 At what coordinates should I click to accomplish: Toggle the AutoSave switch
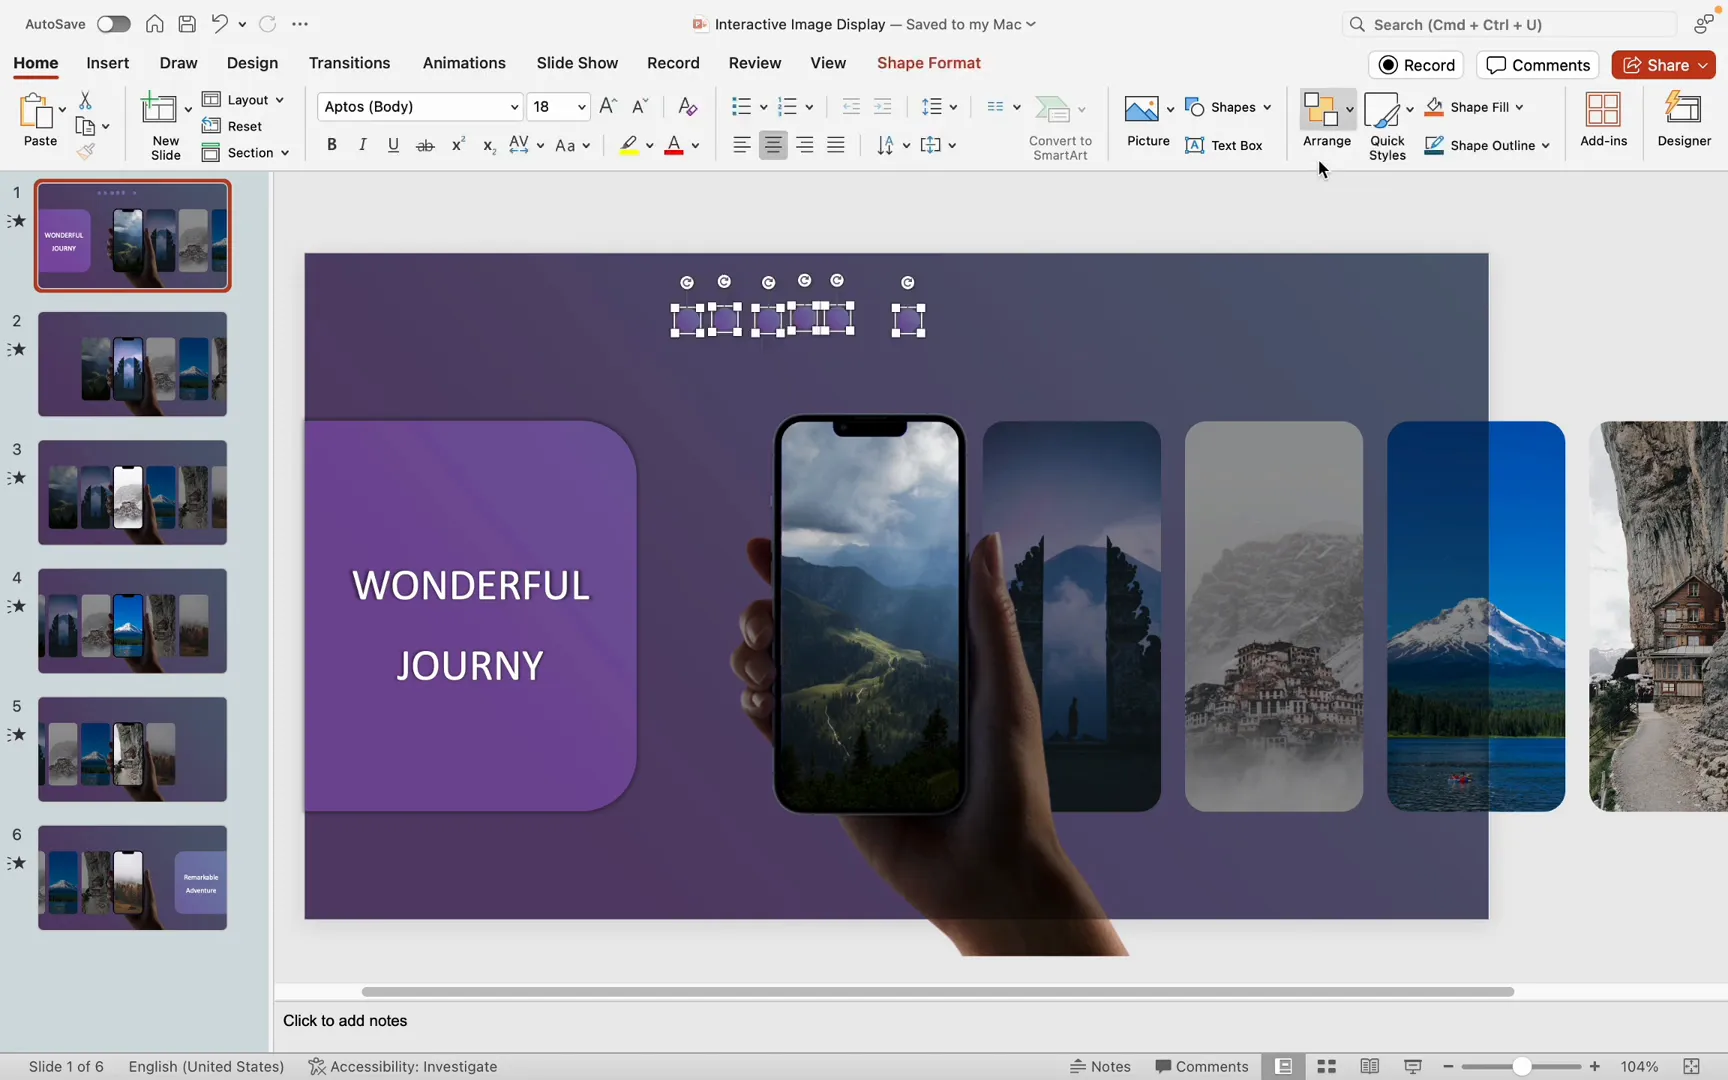pos(113,24)
